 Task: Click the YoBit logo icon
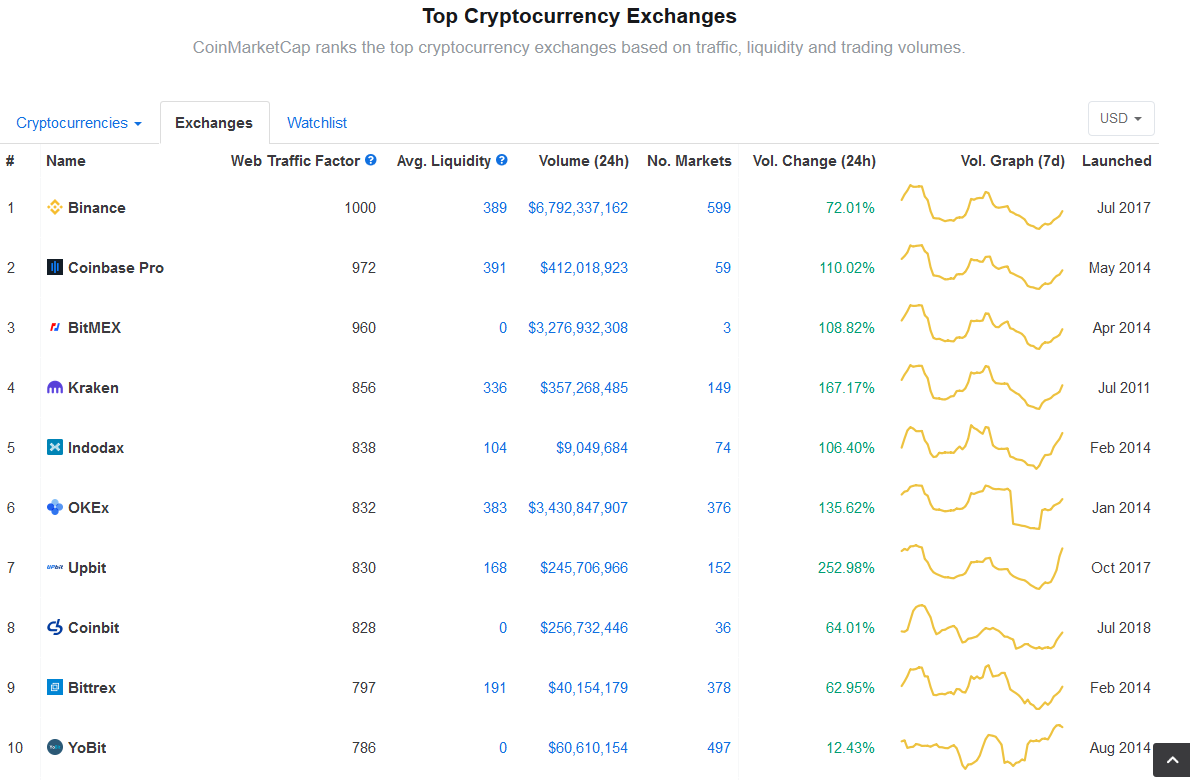(x=55, y=747)
